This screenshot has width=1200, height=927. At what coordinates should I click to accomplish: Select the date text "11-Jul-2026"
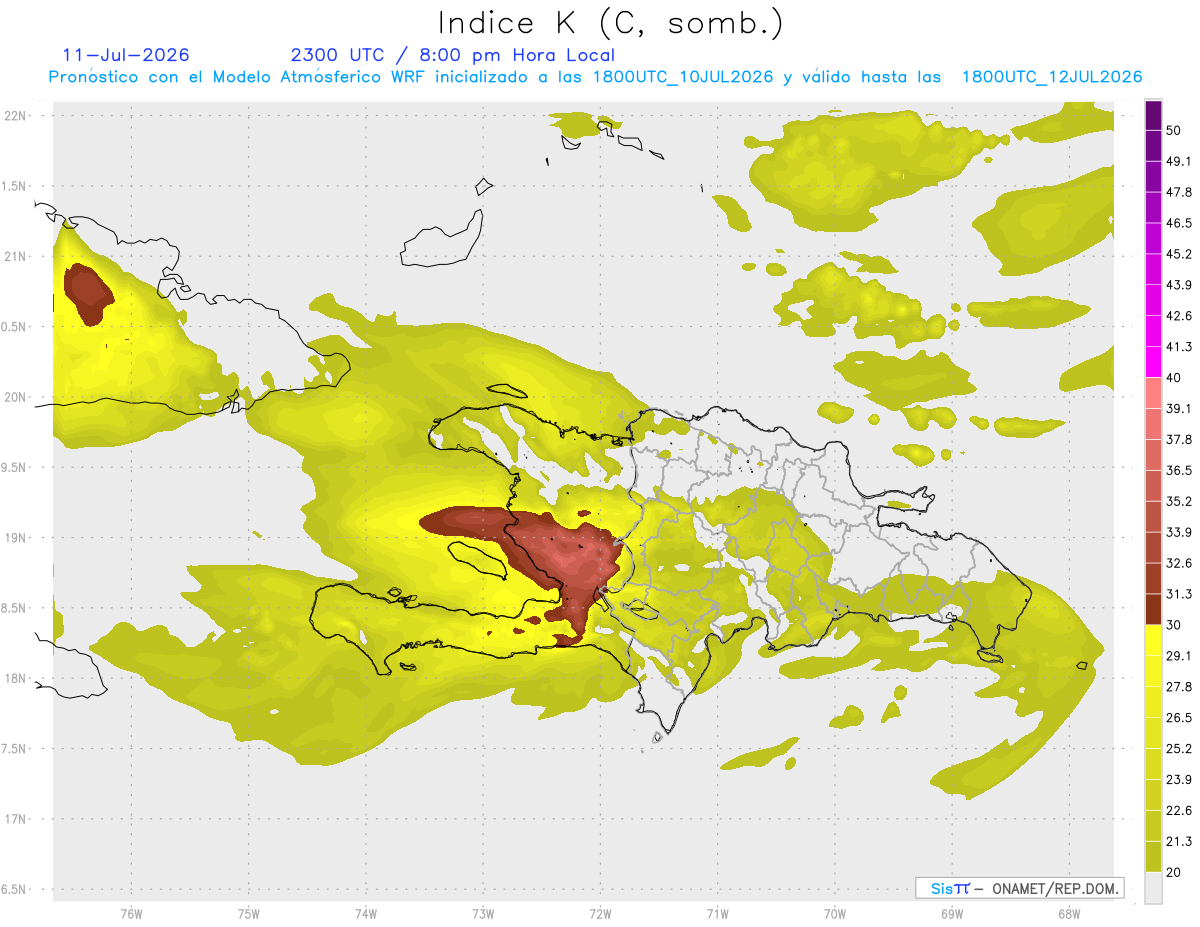click(126, 55)
